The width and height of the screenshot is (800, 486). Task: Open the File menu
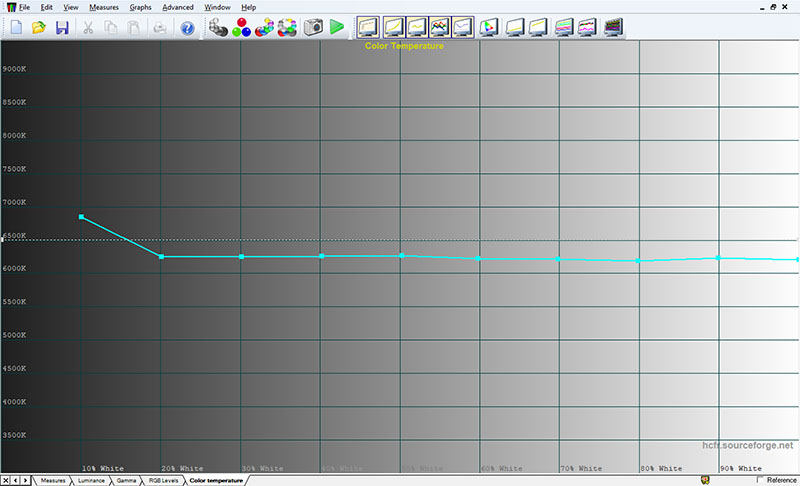[x=24, y=7]
